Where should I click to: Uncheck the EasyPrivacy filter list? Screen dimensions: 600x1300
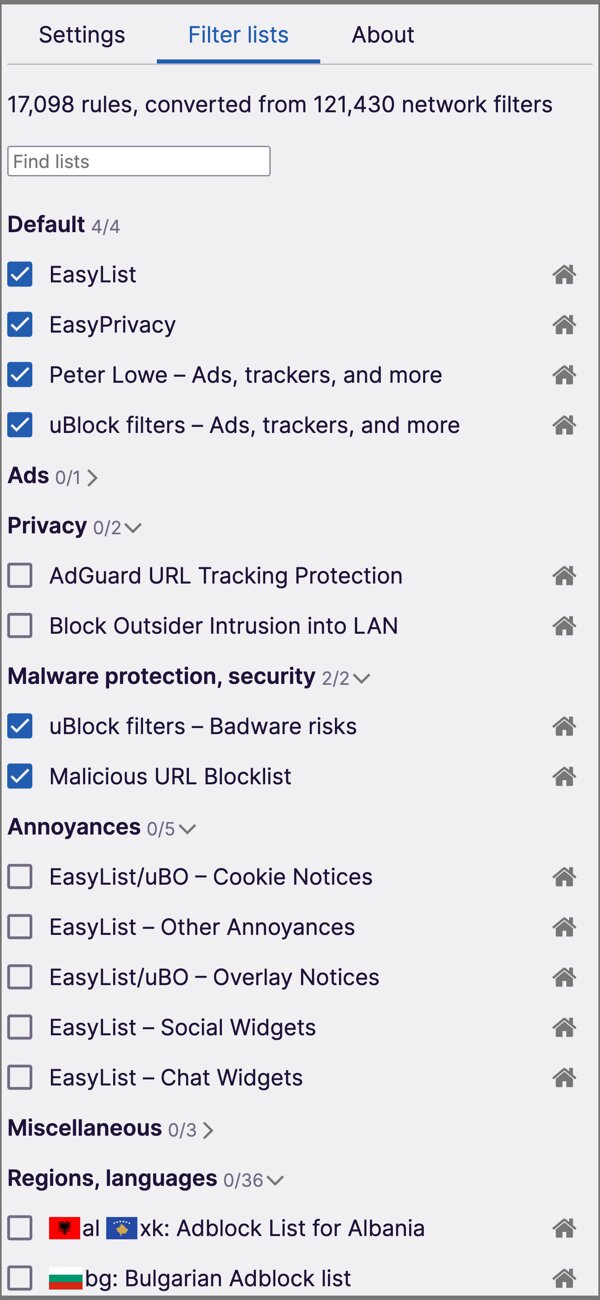pyautogui.click(x=20, y=325)
